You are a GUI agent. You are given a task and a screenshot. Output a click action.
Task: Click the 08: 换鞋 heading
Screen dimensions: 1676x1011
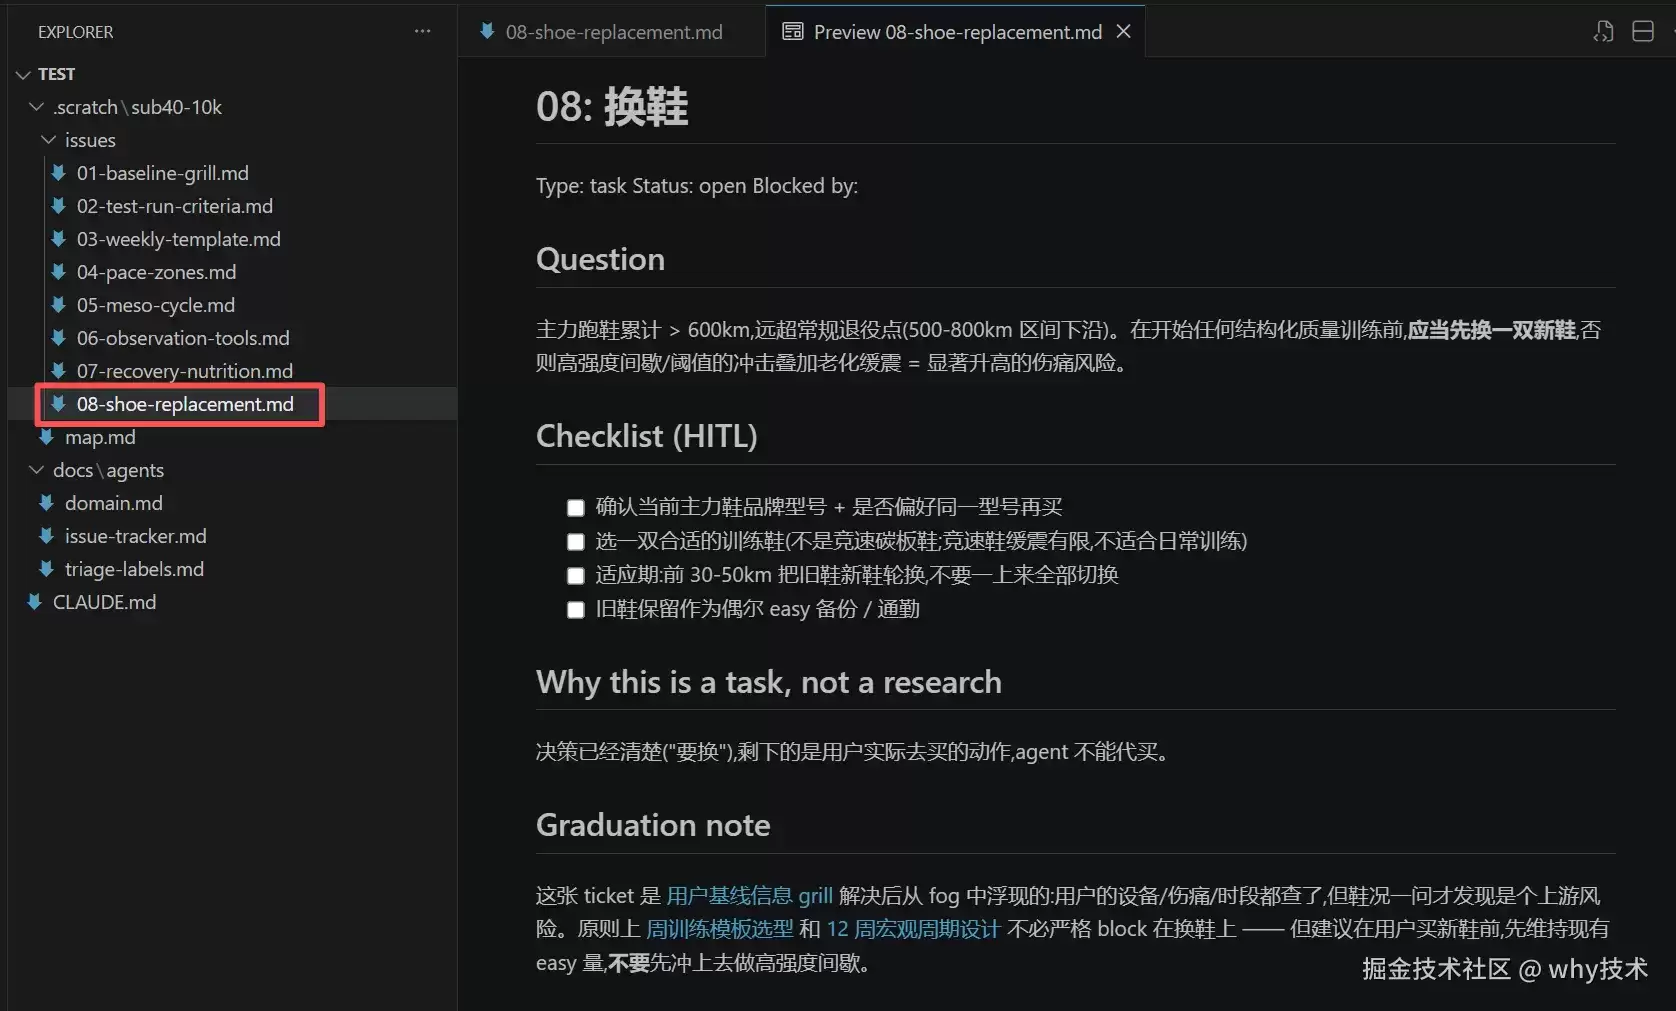coord(612,107)
